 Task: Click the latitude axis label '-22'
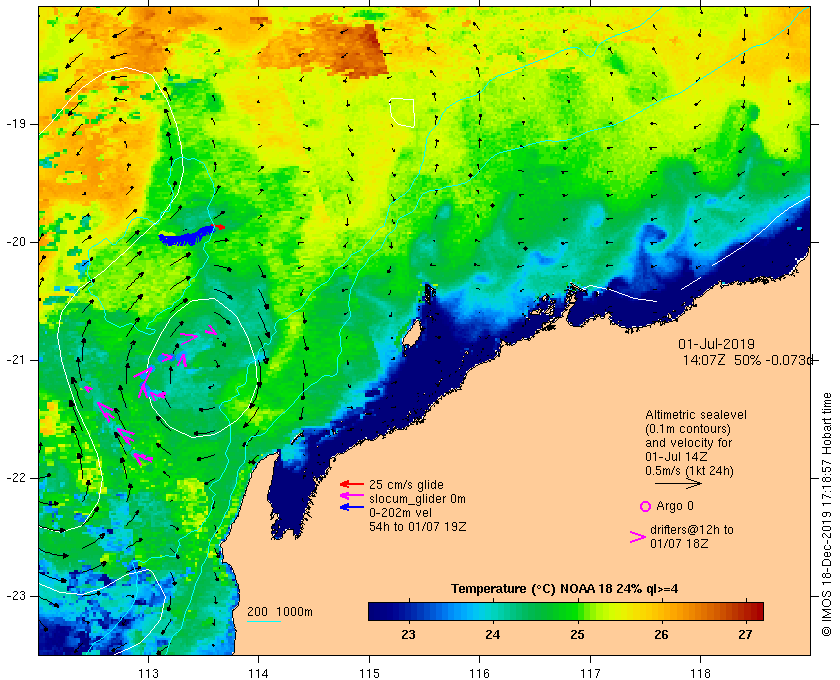coord(15,477)
